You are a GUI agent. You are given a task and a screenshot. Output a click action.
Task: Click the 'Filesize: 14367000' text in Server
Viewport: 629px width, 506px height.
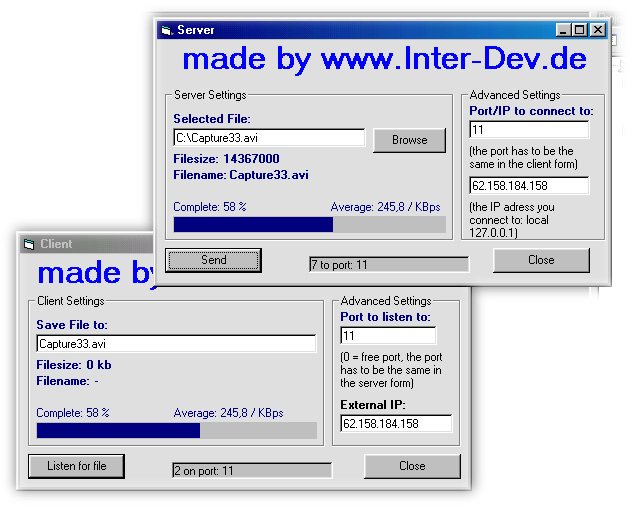(226, 159)
